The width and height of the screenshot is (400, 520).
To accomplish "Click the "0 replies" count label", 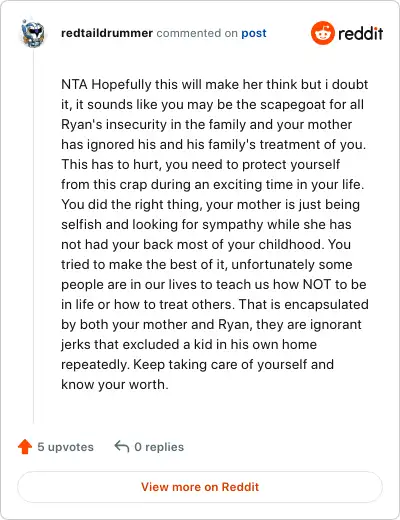I will pyautogui.click(x=159, y=447).
